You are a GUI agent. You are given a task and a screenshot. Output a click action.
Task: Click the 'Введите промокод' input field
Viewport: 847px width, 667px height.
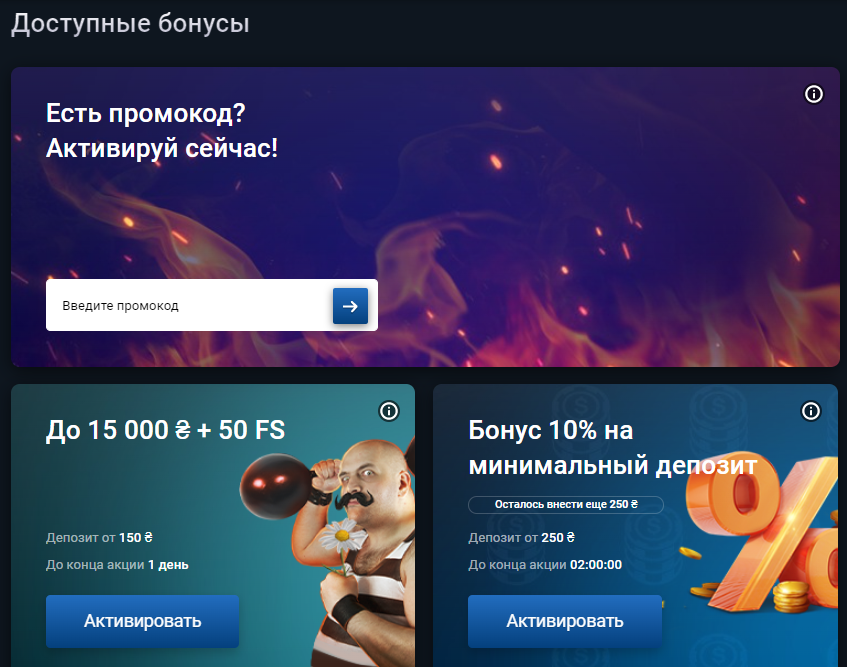pyautogui.click(x=189, y=305)
